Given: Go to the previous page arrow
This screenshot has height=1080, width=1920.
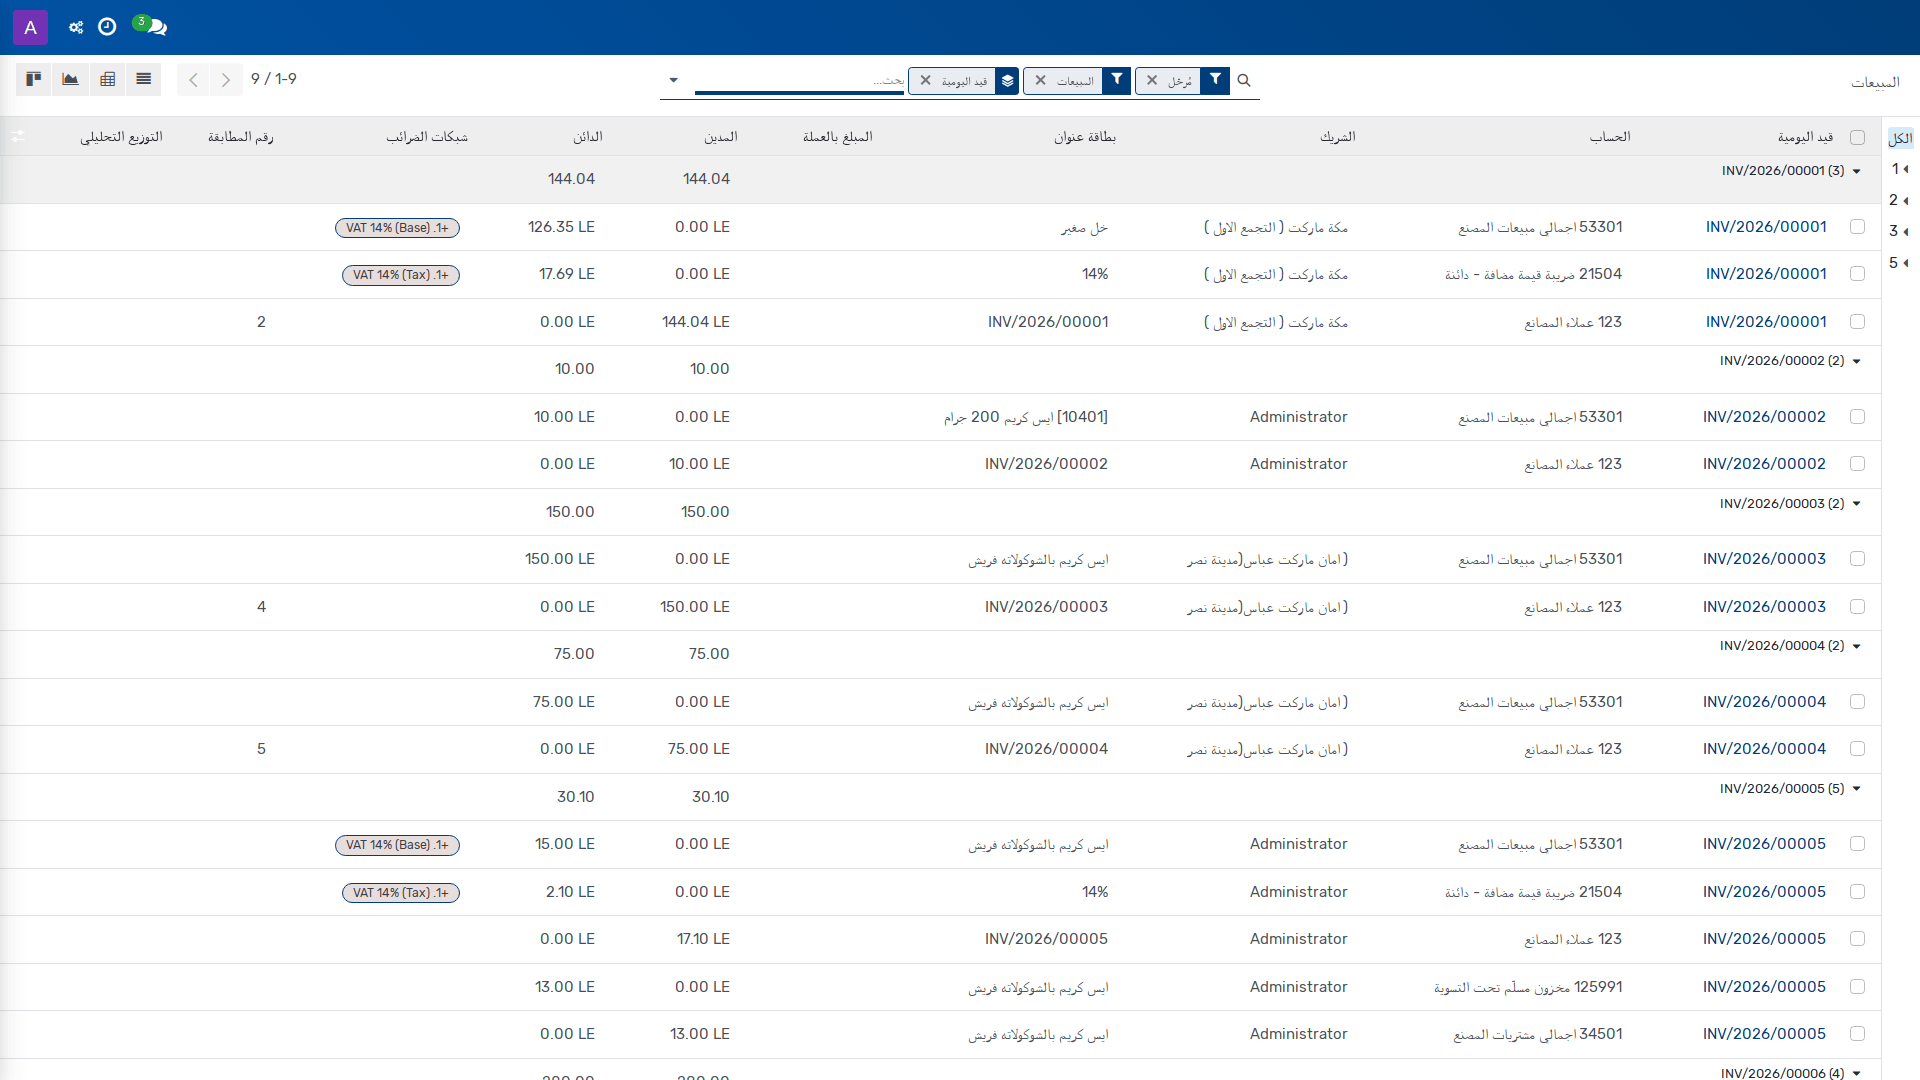Looking at the screenshot, I should [193, 80].
